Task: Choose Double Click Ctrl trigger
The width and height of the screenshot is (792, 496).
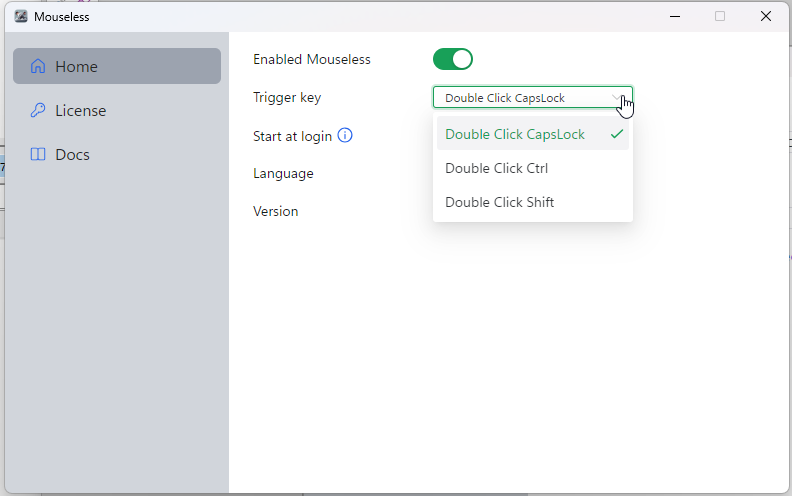Action: [532, 168]
